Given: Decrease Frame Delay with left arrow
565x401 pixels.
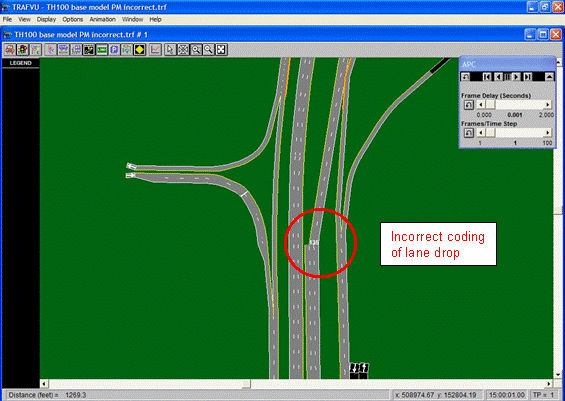Looking at the screenshot, I should (480, 105).
